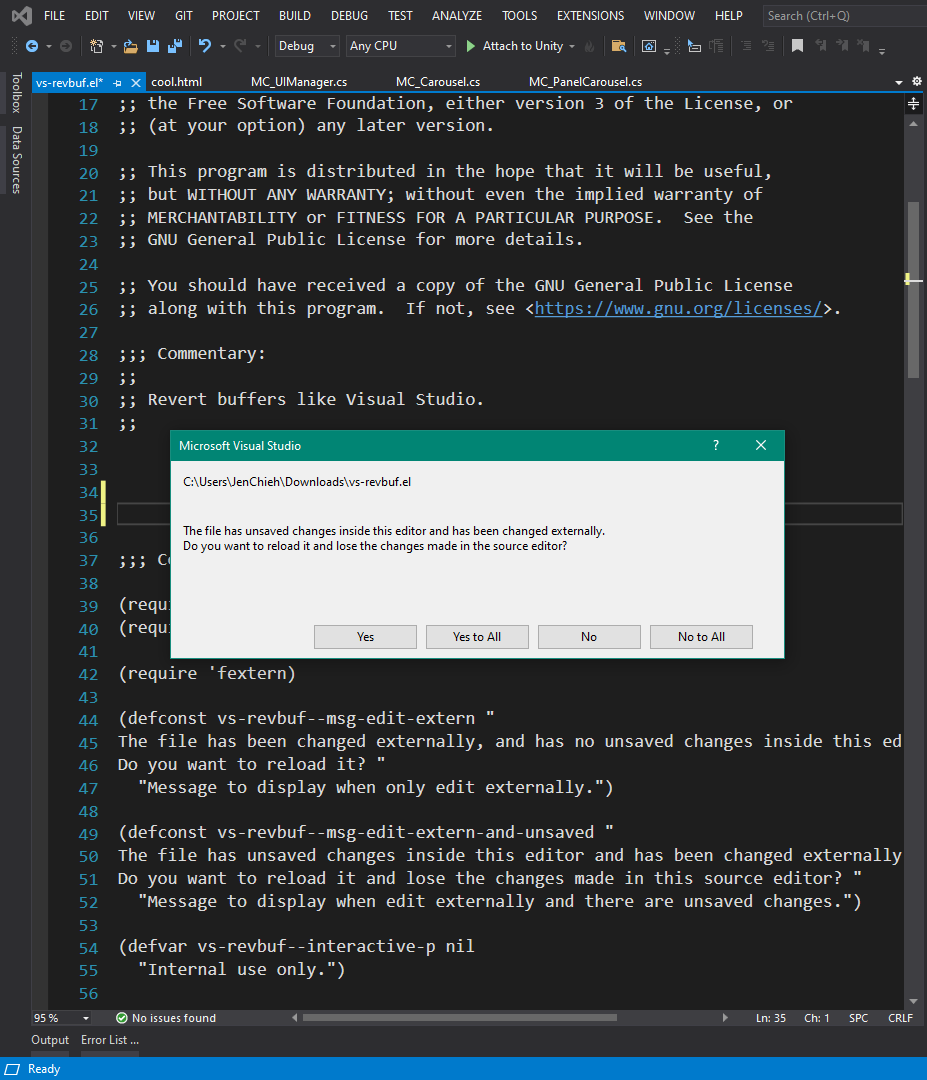
Task: Expand the Navigate Backward dropdown arrow
Action: pyautogui.click(x=49, y=46)
